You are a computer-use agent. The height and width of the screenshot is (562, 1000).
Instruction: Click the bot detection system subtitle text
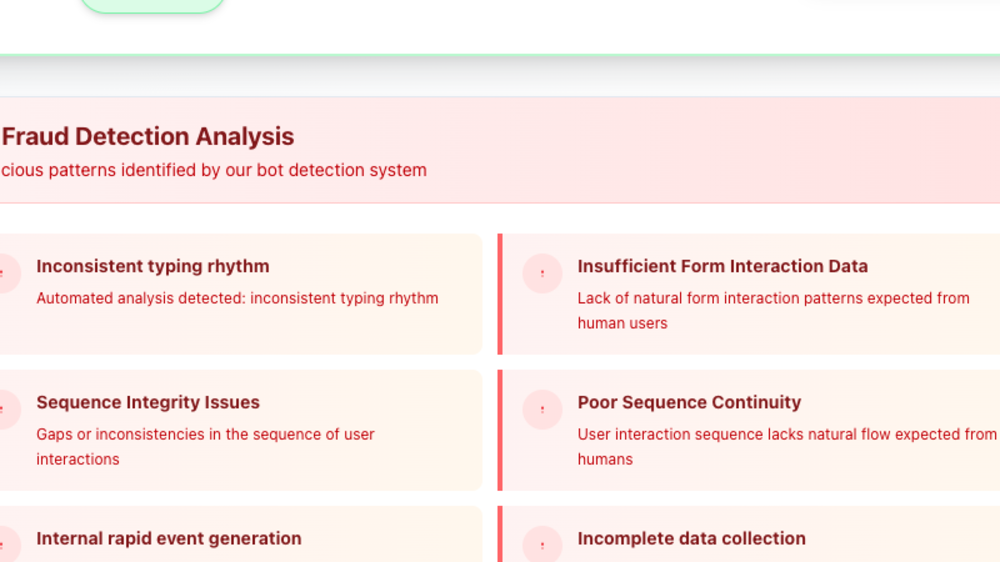(214, 170)
